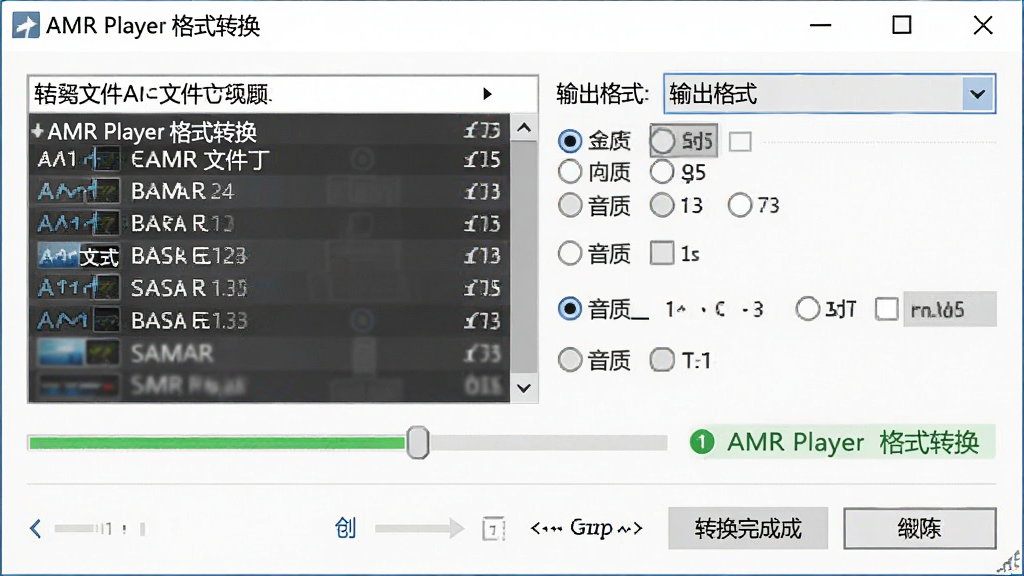Click the gray right arrow after 创
This screenshot has height=576, width=1024.
(x=419, y=528)
